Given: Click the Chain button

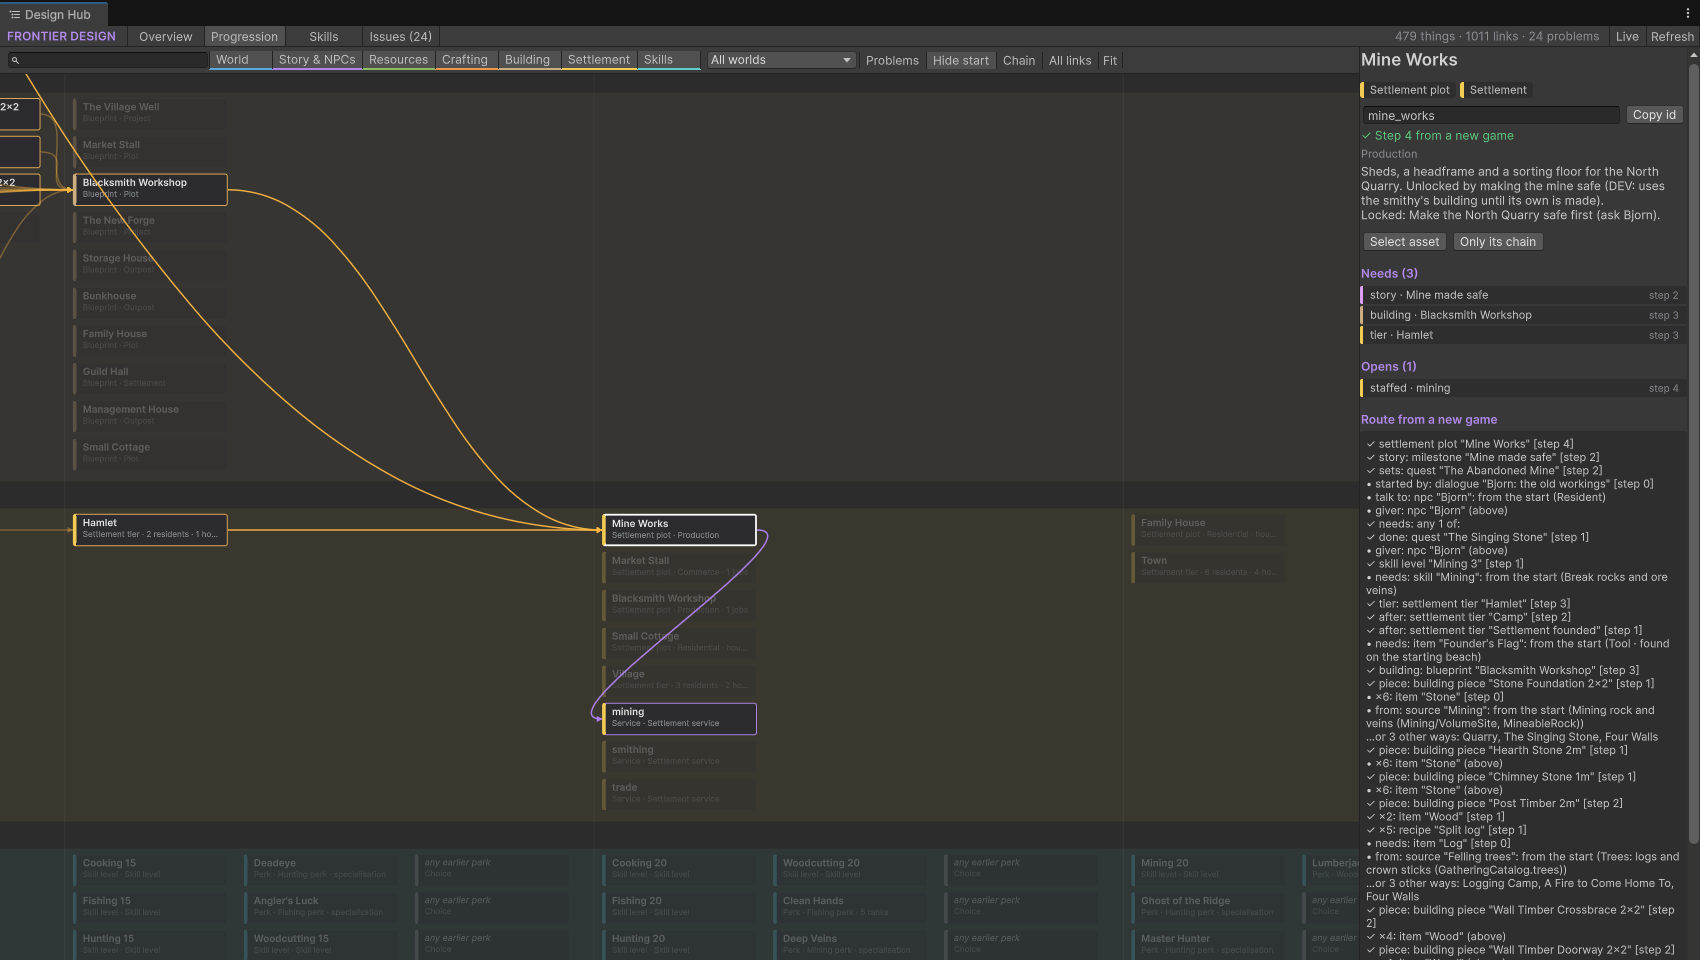Looking at the screenshot, I should pyautogui.click(x=1019, y=61).
